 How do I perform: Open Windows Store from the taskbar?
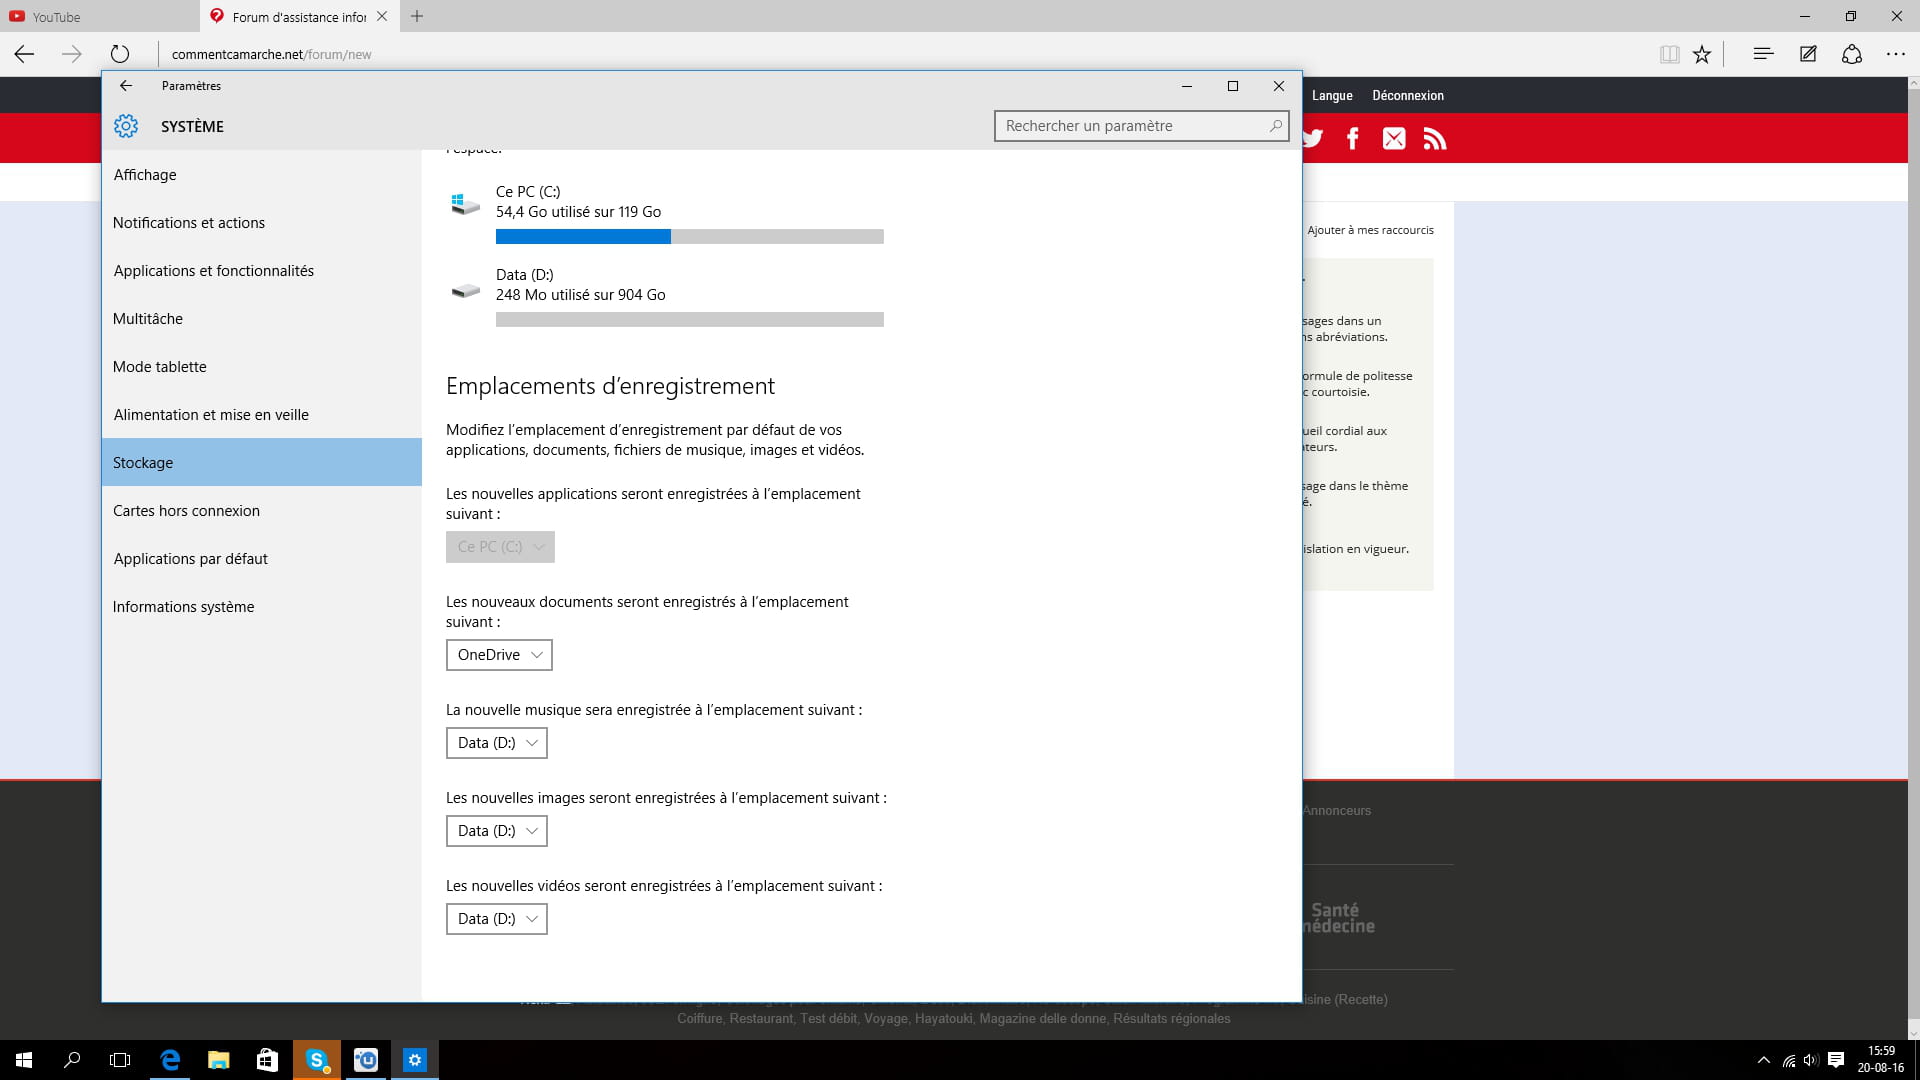[267, 1060]
